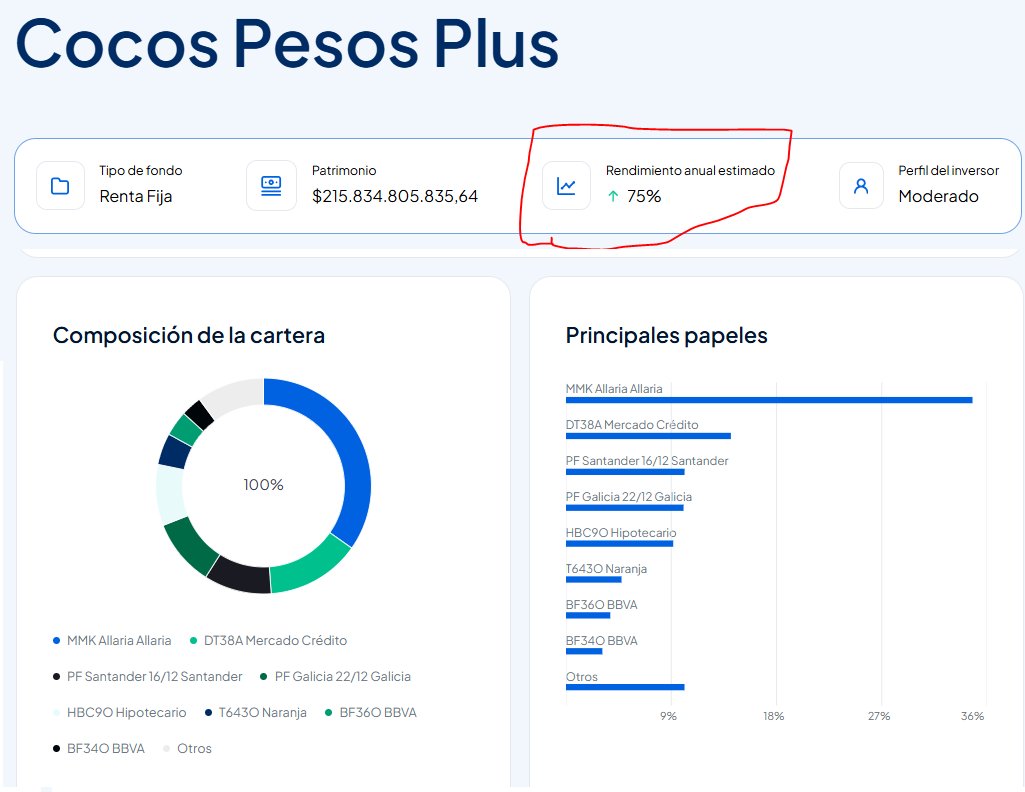
Task: Click PF Santander 16/12 Santander bar label
Action: 647,461
